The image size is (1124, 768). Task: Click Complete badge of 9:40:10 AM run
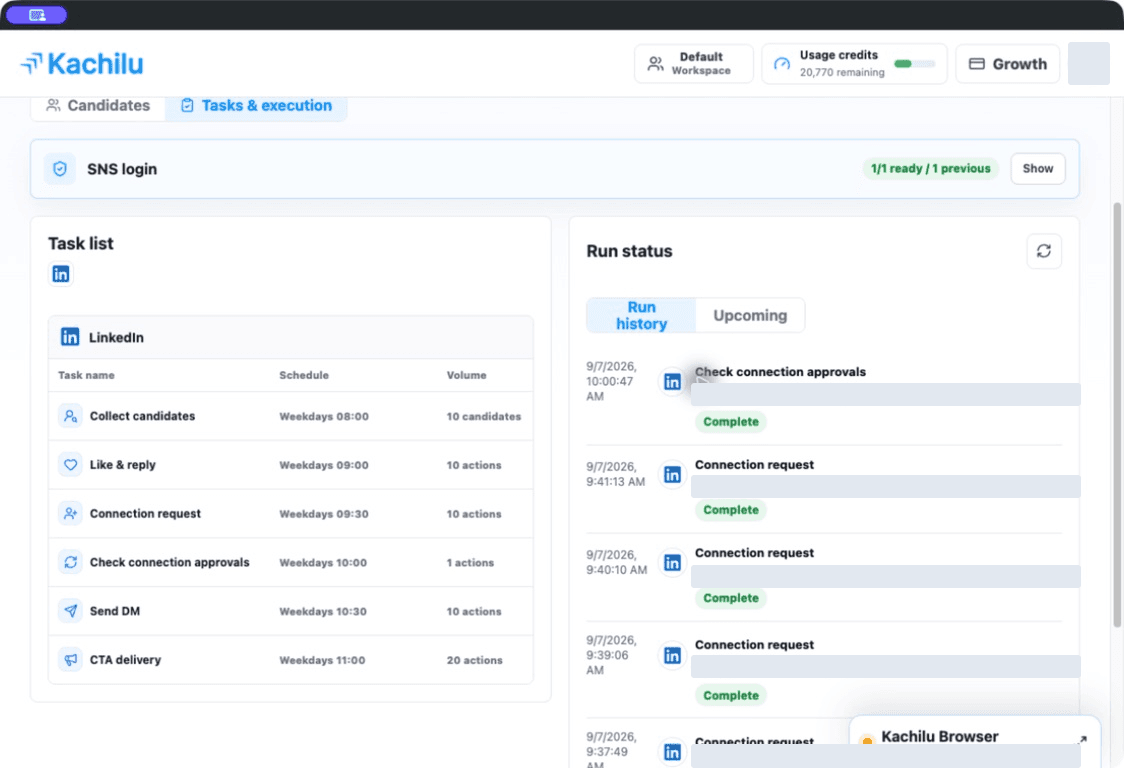[x=730, y=598]
